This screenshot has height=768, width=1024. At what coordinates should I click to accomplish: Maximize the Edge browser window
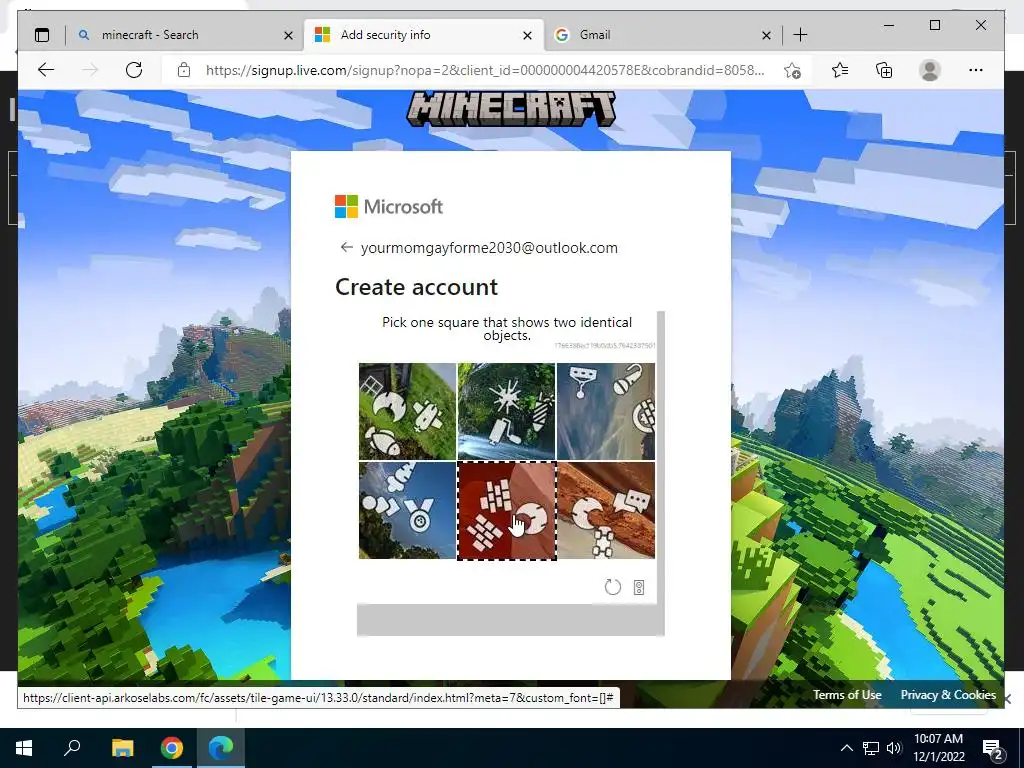pyautogui.click(x=935, y=25)
